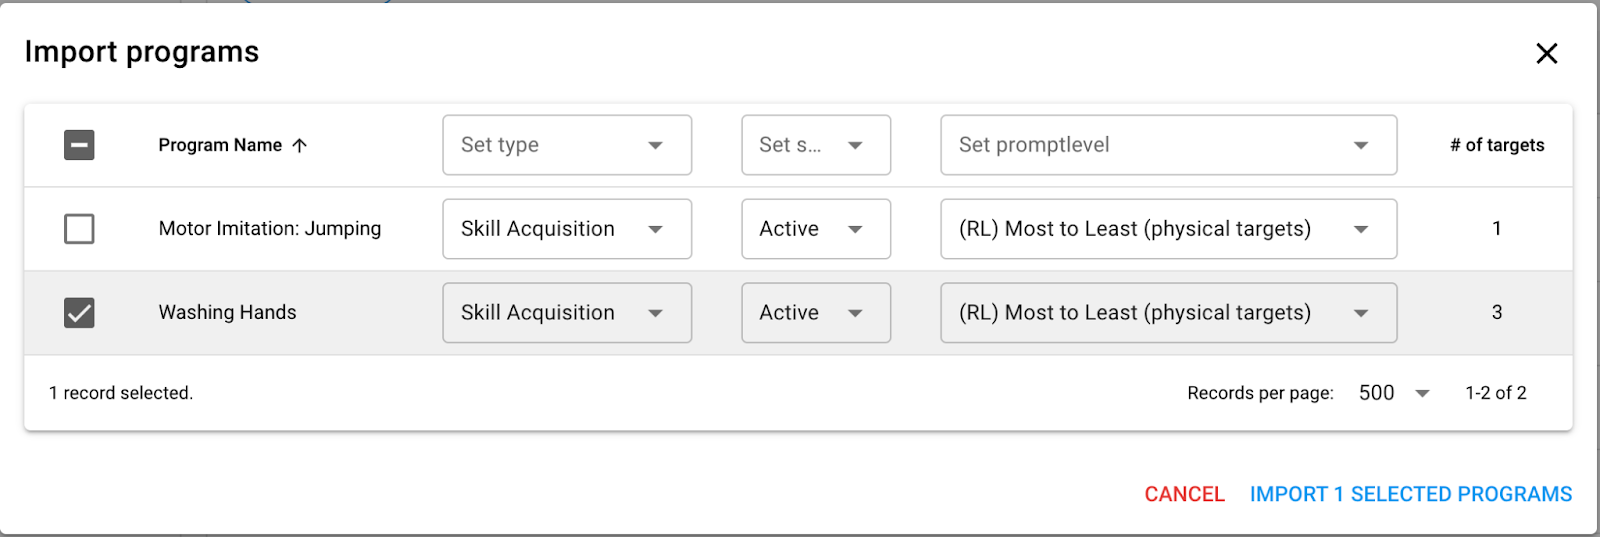Click the CANCEL button
This screenshot has height=537, width=1600.
point(1184,494)
